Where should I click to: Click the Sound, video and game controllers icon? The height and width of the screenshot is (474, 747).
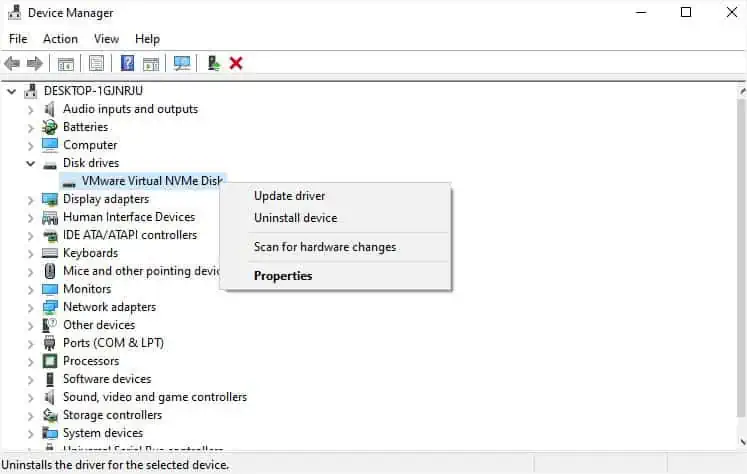point(50,397)
